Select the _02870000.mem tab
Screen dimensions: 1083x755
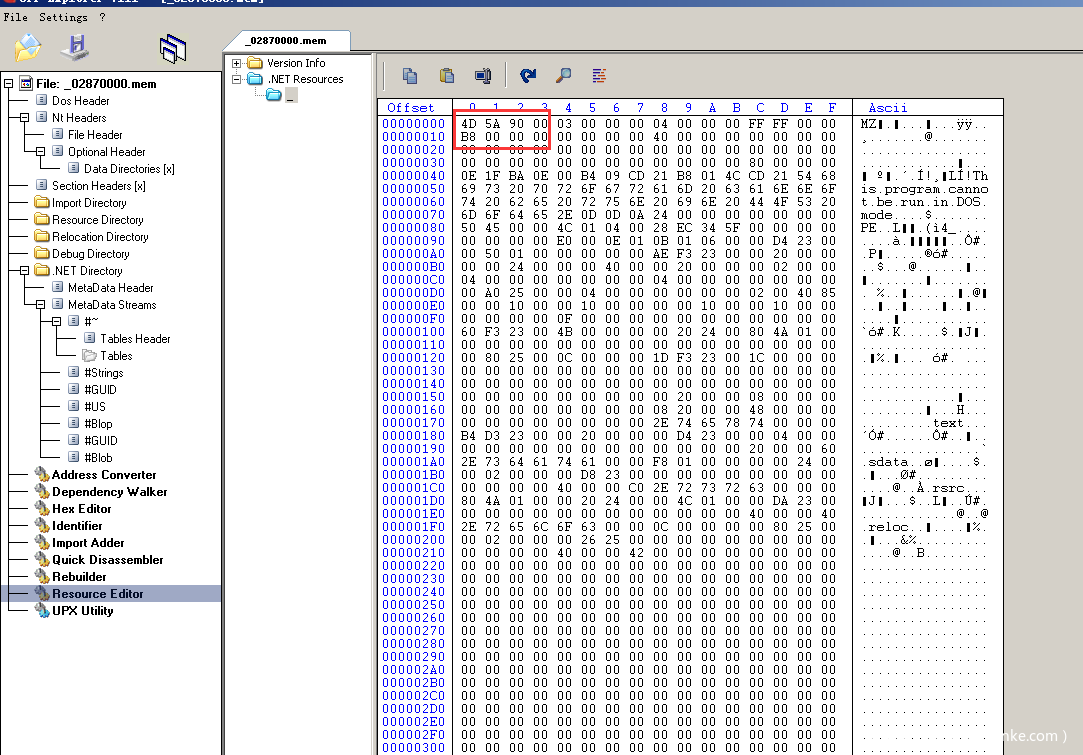coord(285,41)
